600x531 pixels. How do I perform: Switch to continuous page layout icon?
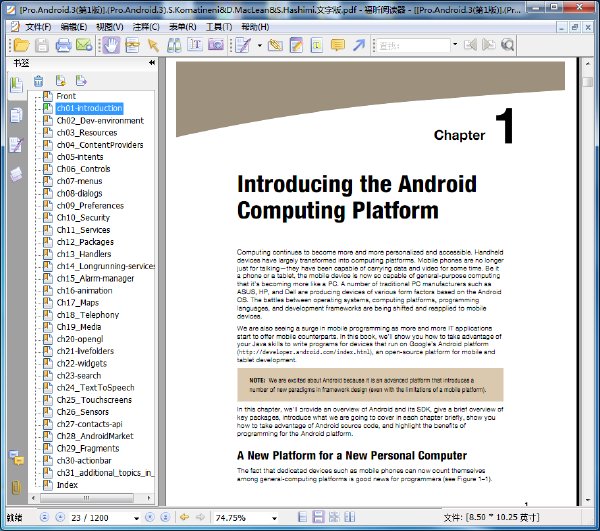click(x=318, y=517)
